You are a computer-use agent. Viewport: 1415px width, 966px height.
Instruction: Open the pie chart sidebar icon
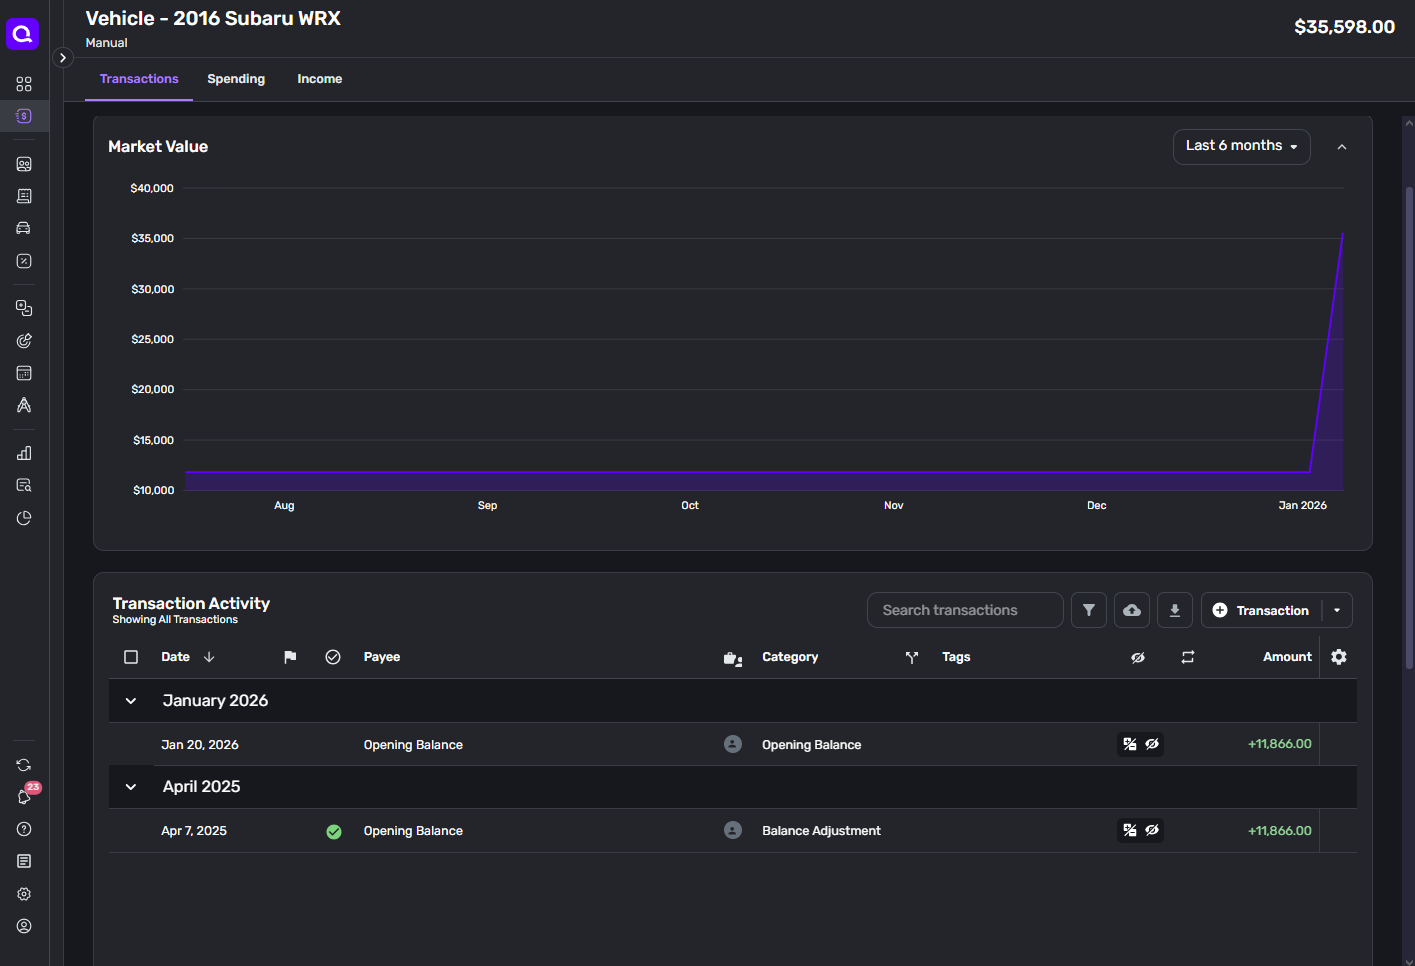pos(24,518)
